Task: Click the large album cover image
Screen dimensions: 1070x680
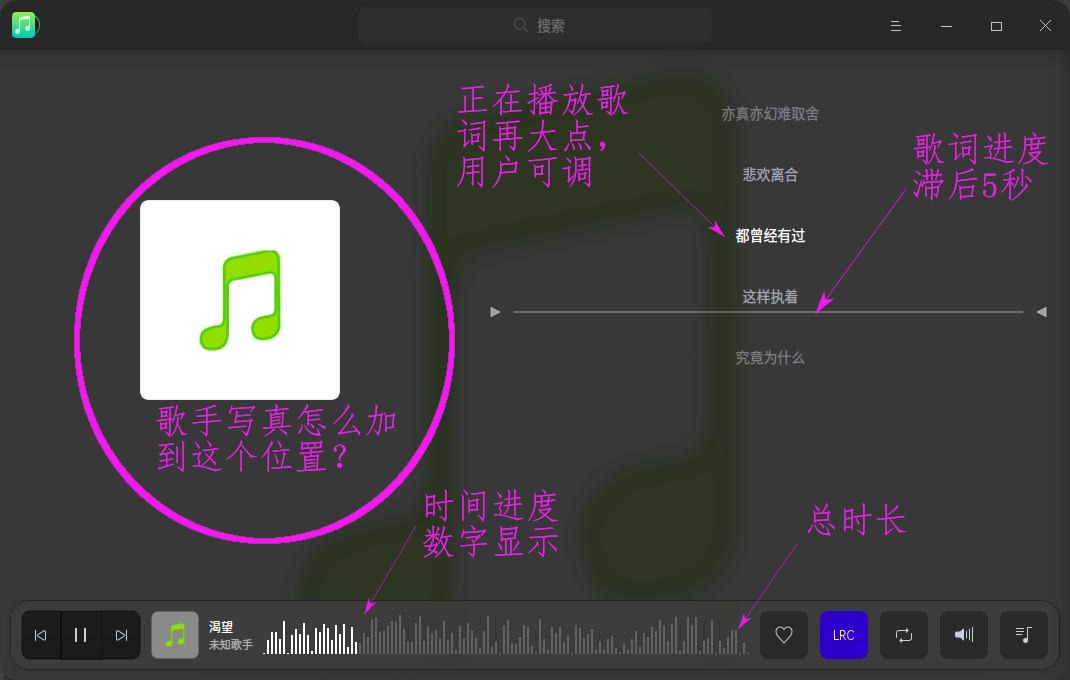Action: 240,300
